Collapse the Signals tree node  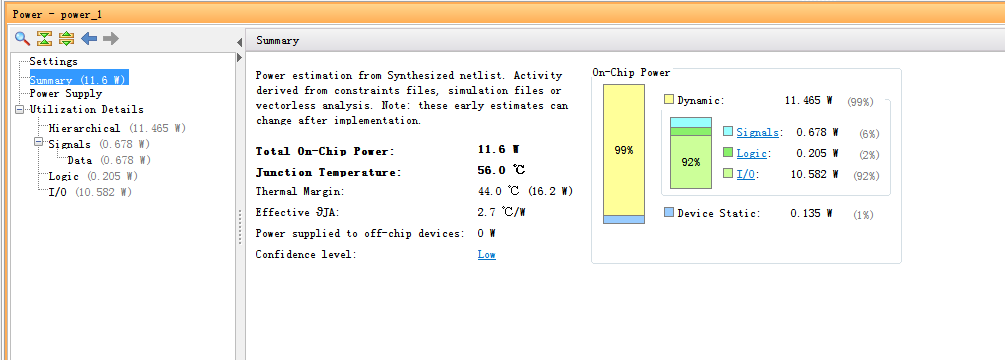point(38,142)
